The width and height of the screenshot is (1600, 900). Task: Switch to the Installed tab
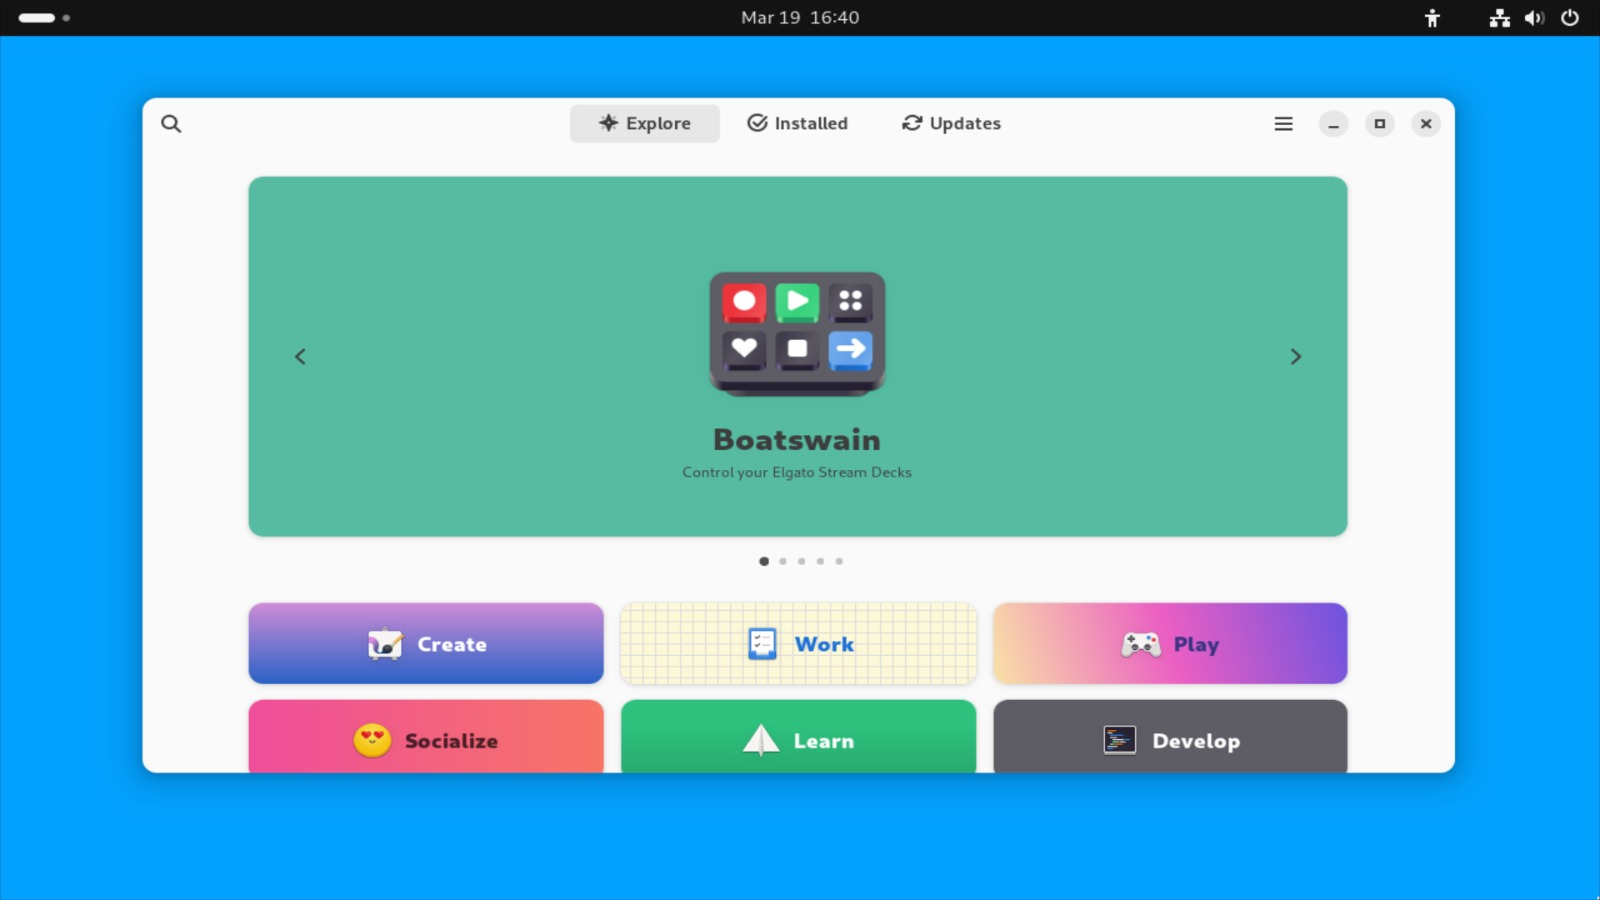[x=798, y=123]
